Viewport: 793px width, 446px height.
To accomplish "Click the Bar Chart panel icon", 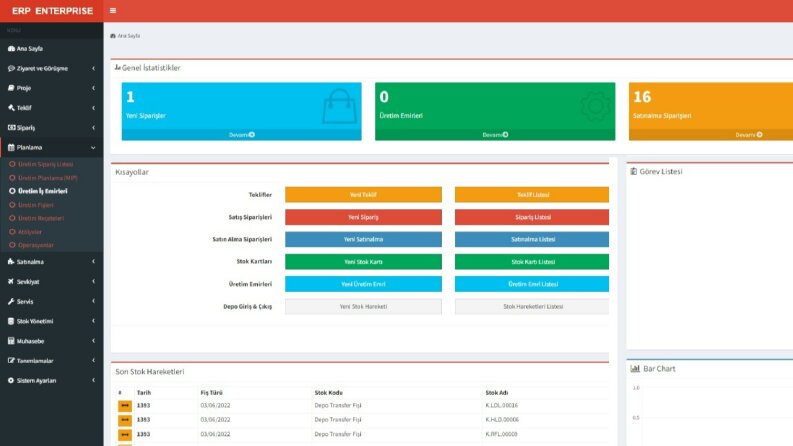I will (x=635, y=369).
